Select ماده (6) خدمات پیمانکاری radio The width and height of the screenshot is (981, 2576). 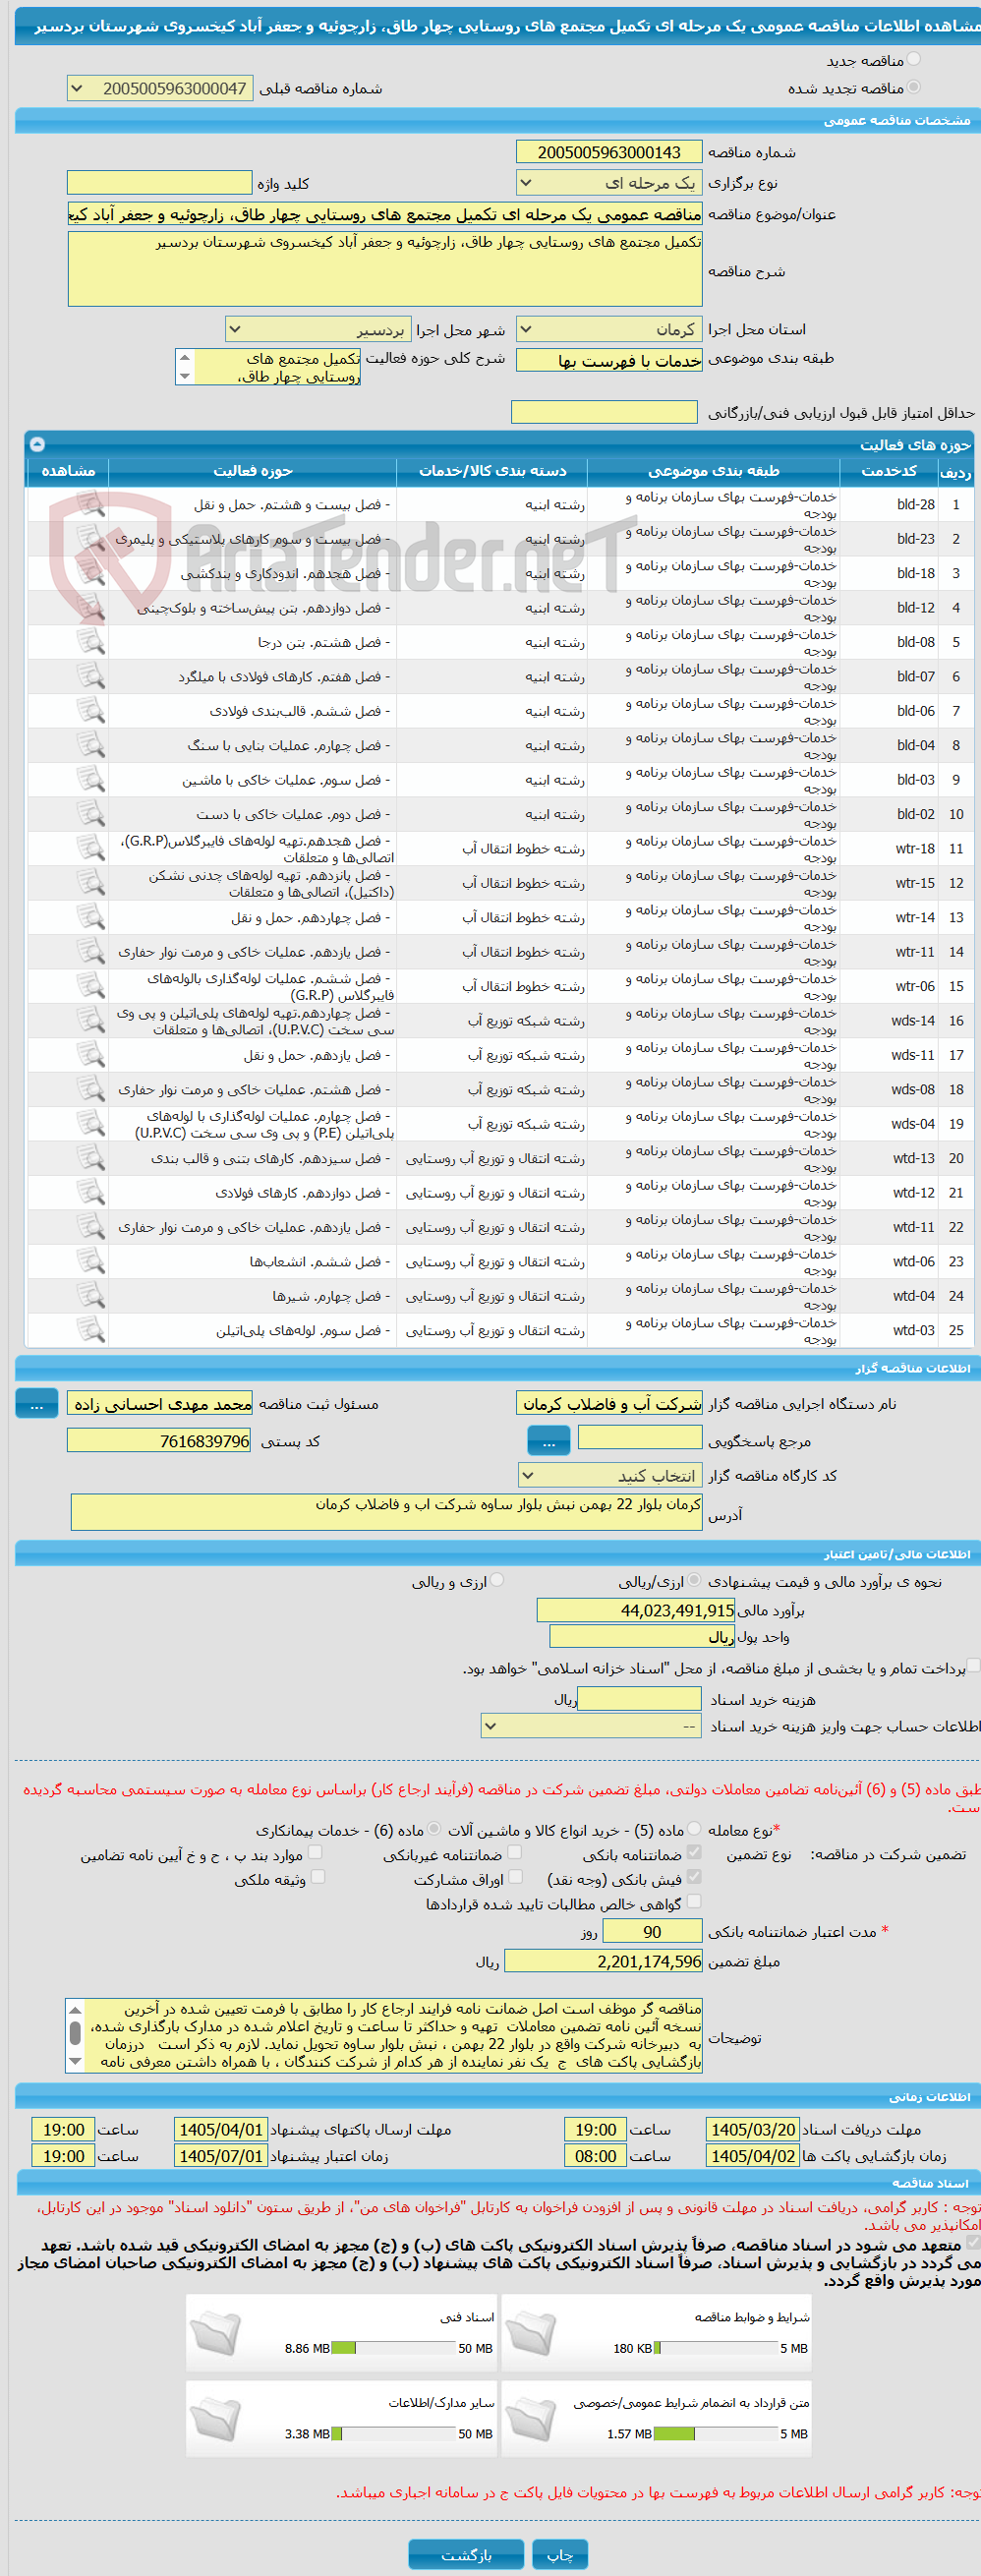tap(434, 1829)
